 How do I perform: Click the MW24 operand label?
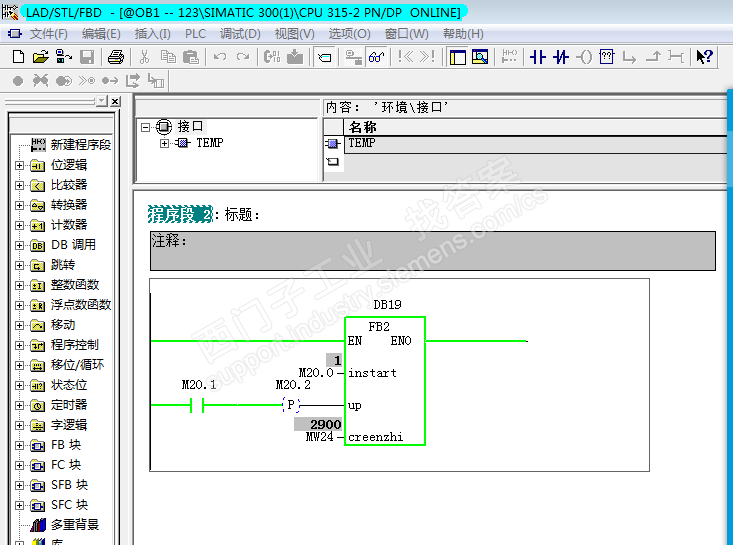tap(319, 437)
